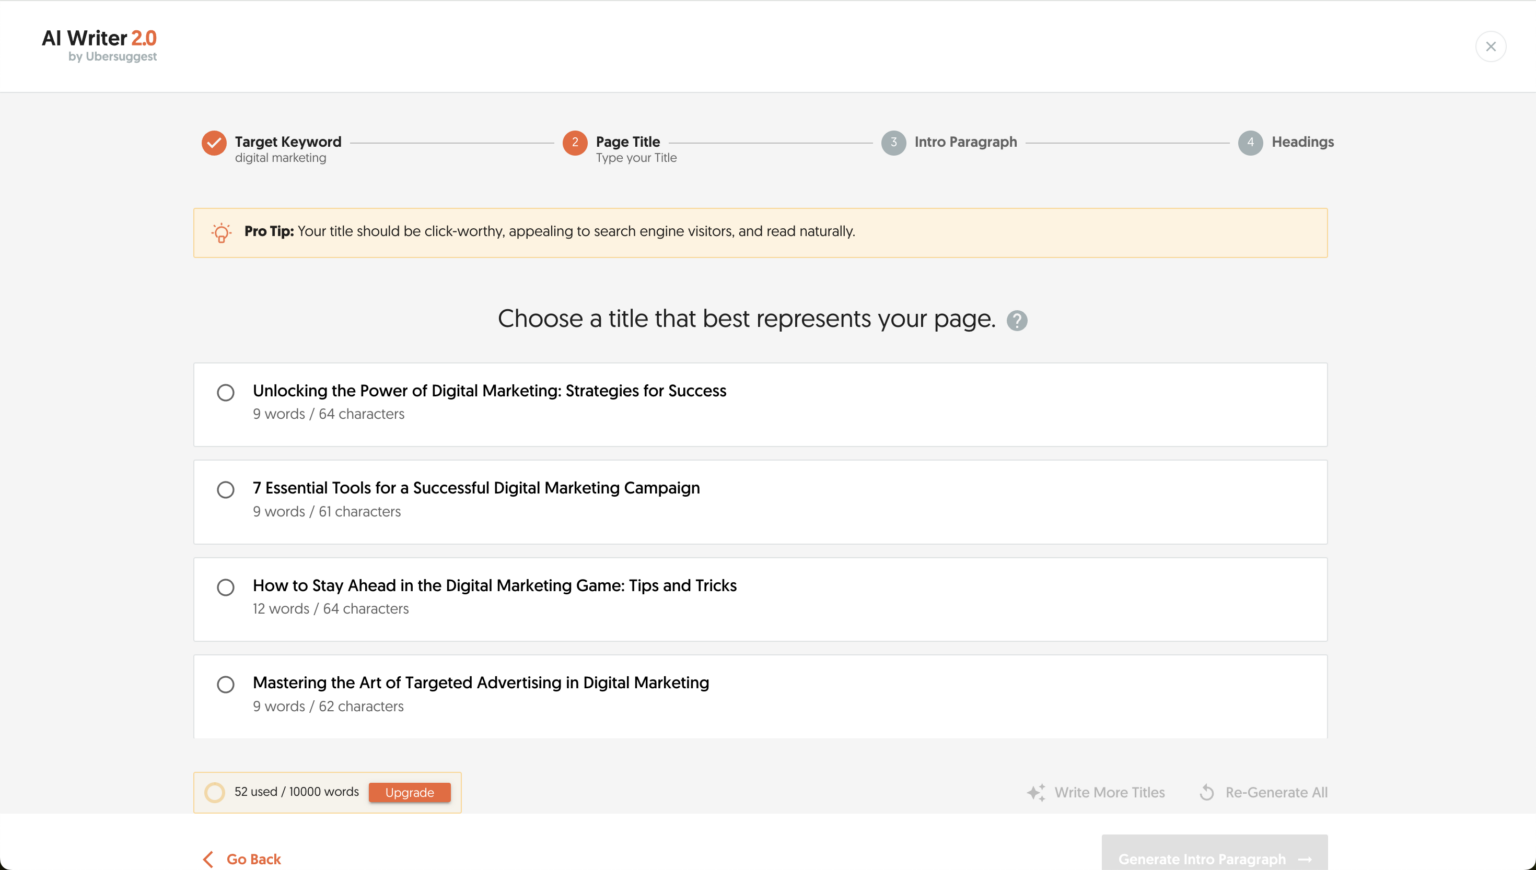Click the step 2 Page Title indicator
Screen dimensions: 1536x870
(575, 142)
